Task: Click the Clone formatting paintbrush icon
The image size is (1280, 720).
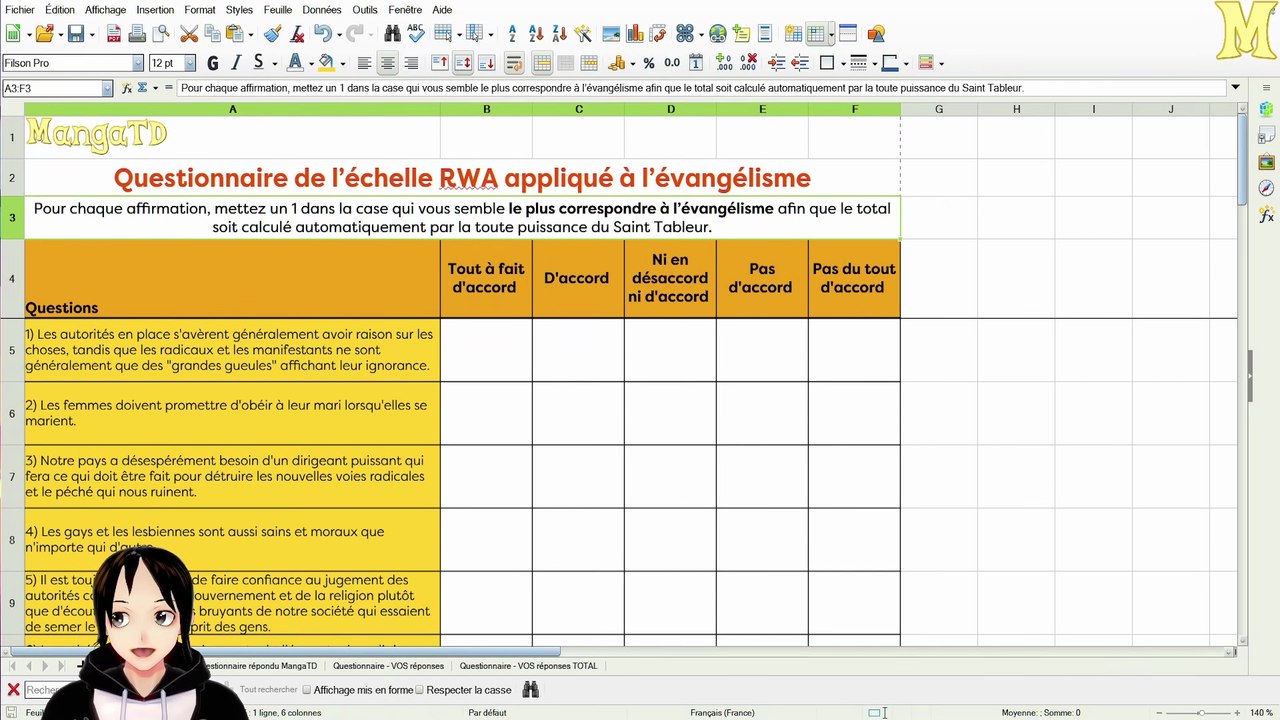Action: tap(273, 34)
